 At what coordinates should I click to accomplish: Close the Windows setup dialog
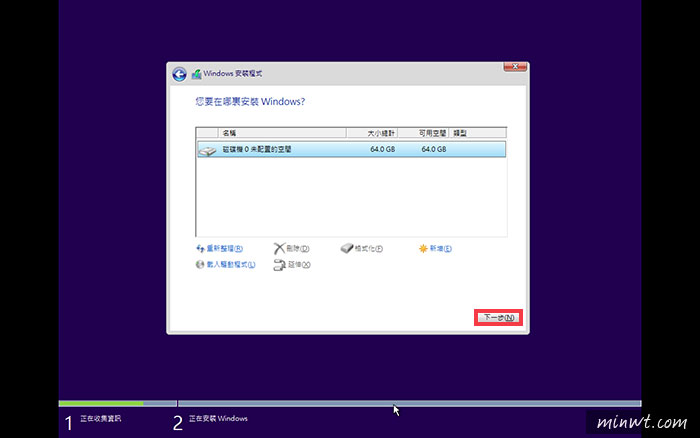(515, 67)
